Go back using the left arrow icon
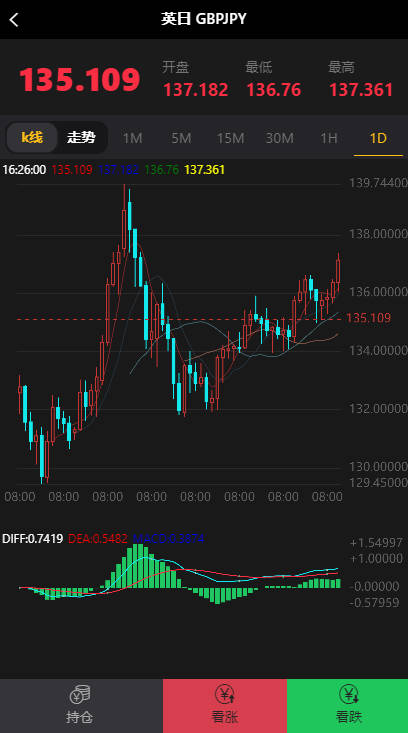This screenshot has width=408, height=733. point(14,20)
